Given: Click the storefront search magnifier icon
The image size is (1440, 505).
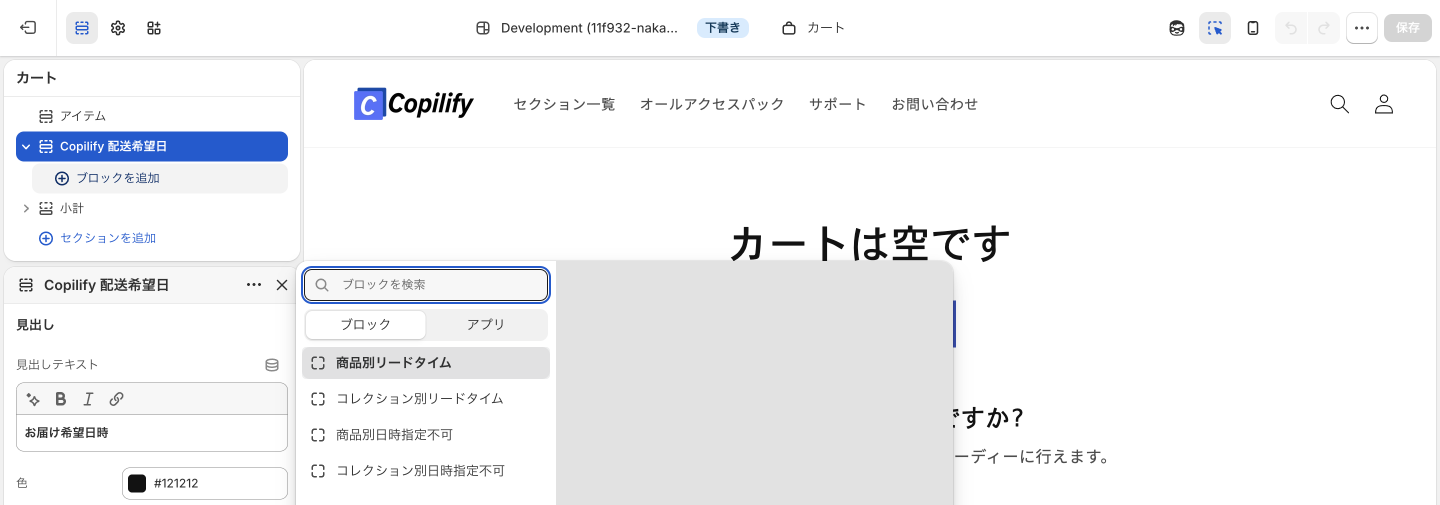Looking at the screenshot, I should (x=1340, y=104).
